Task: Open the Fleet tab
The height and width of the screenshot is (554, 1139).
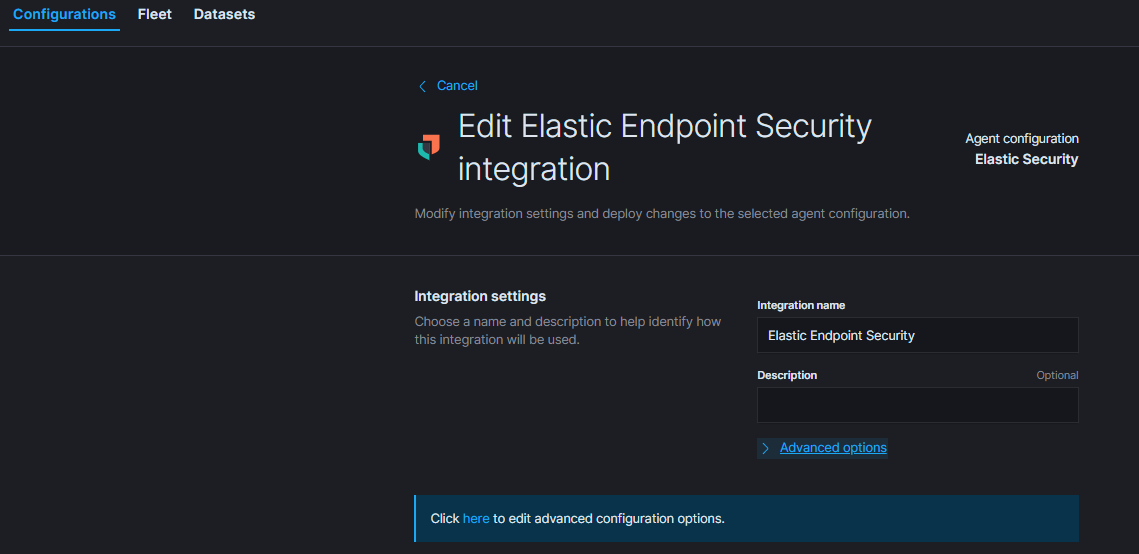Action: click(x=155, y=15)
